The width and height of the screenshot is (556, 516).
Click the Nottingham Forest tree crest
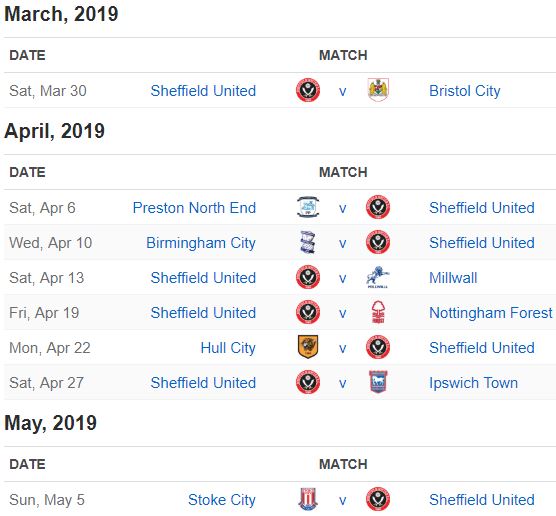[x=378, y=312]
